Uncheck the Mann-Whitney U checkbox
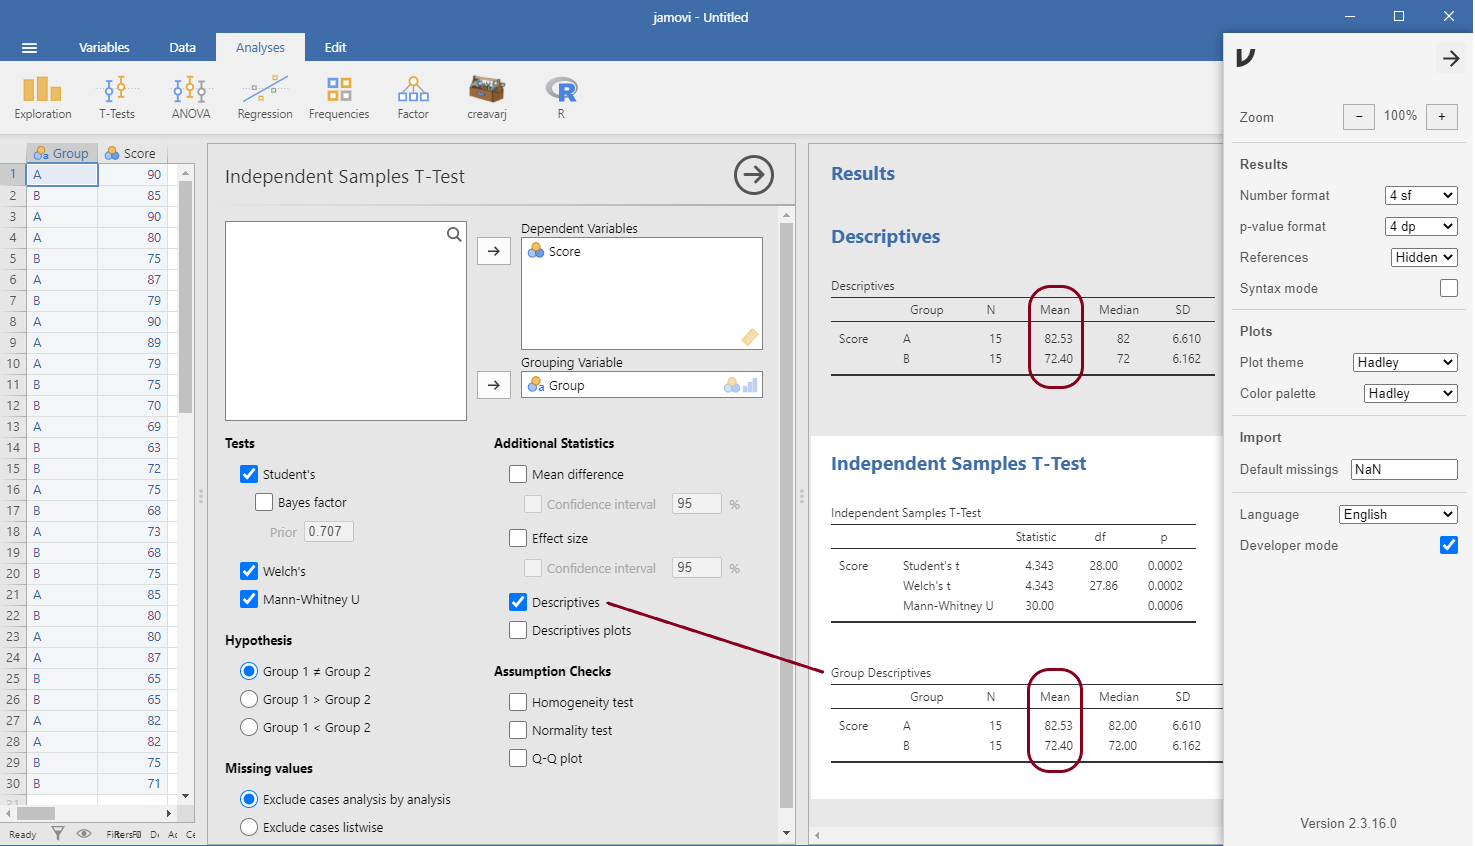This screenshot has width=1475, height=846. (249, 599)
